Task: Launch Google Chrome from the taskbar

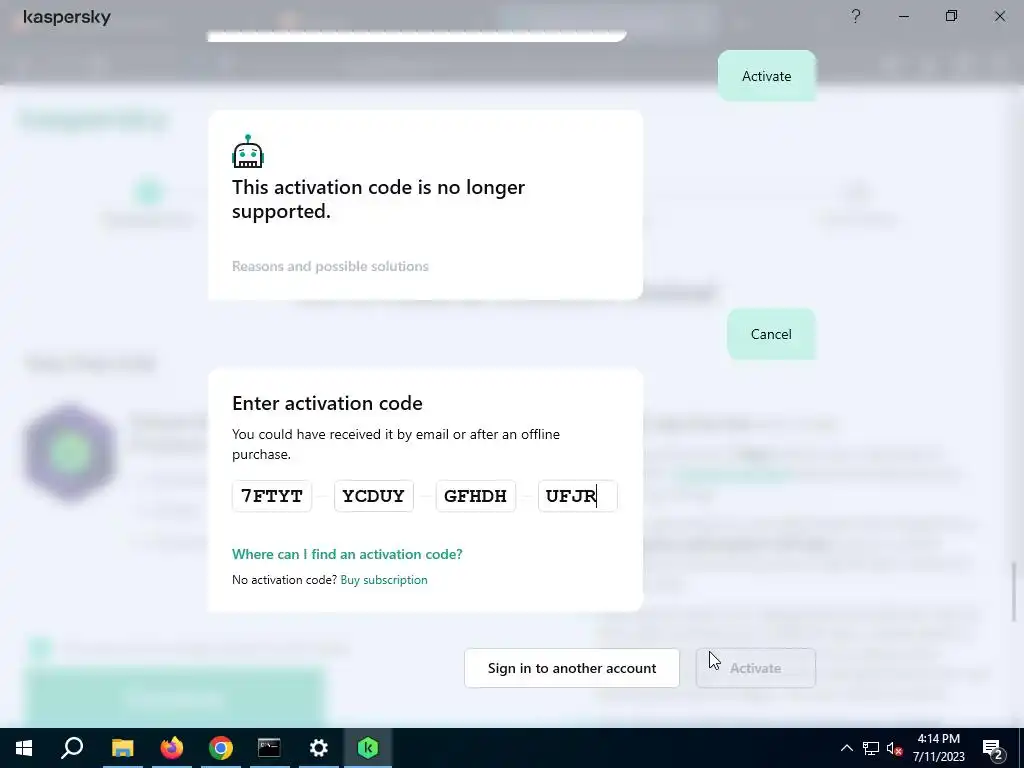Action: click(221, 748)
